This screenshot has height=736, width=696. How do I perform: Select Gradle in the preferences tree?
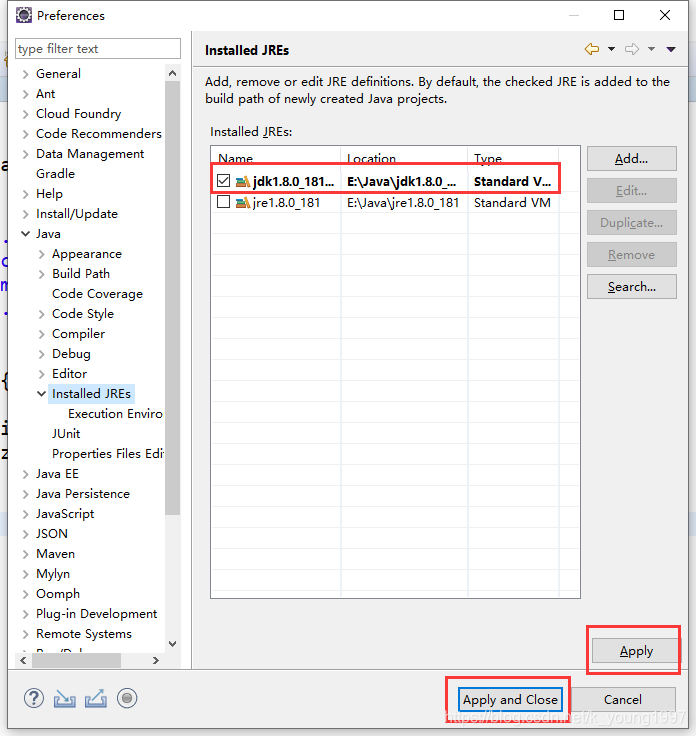(x=55, y=174)
